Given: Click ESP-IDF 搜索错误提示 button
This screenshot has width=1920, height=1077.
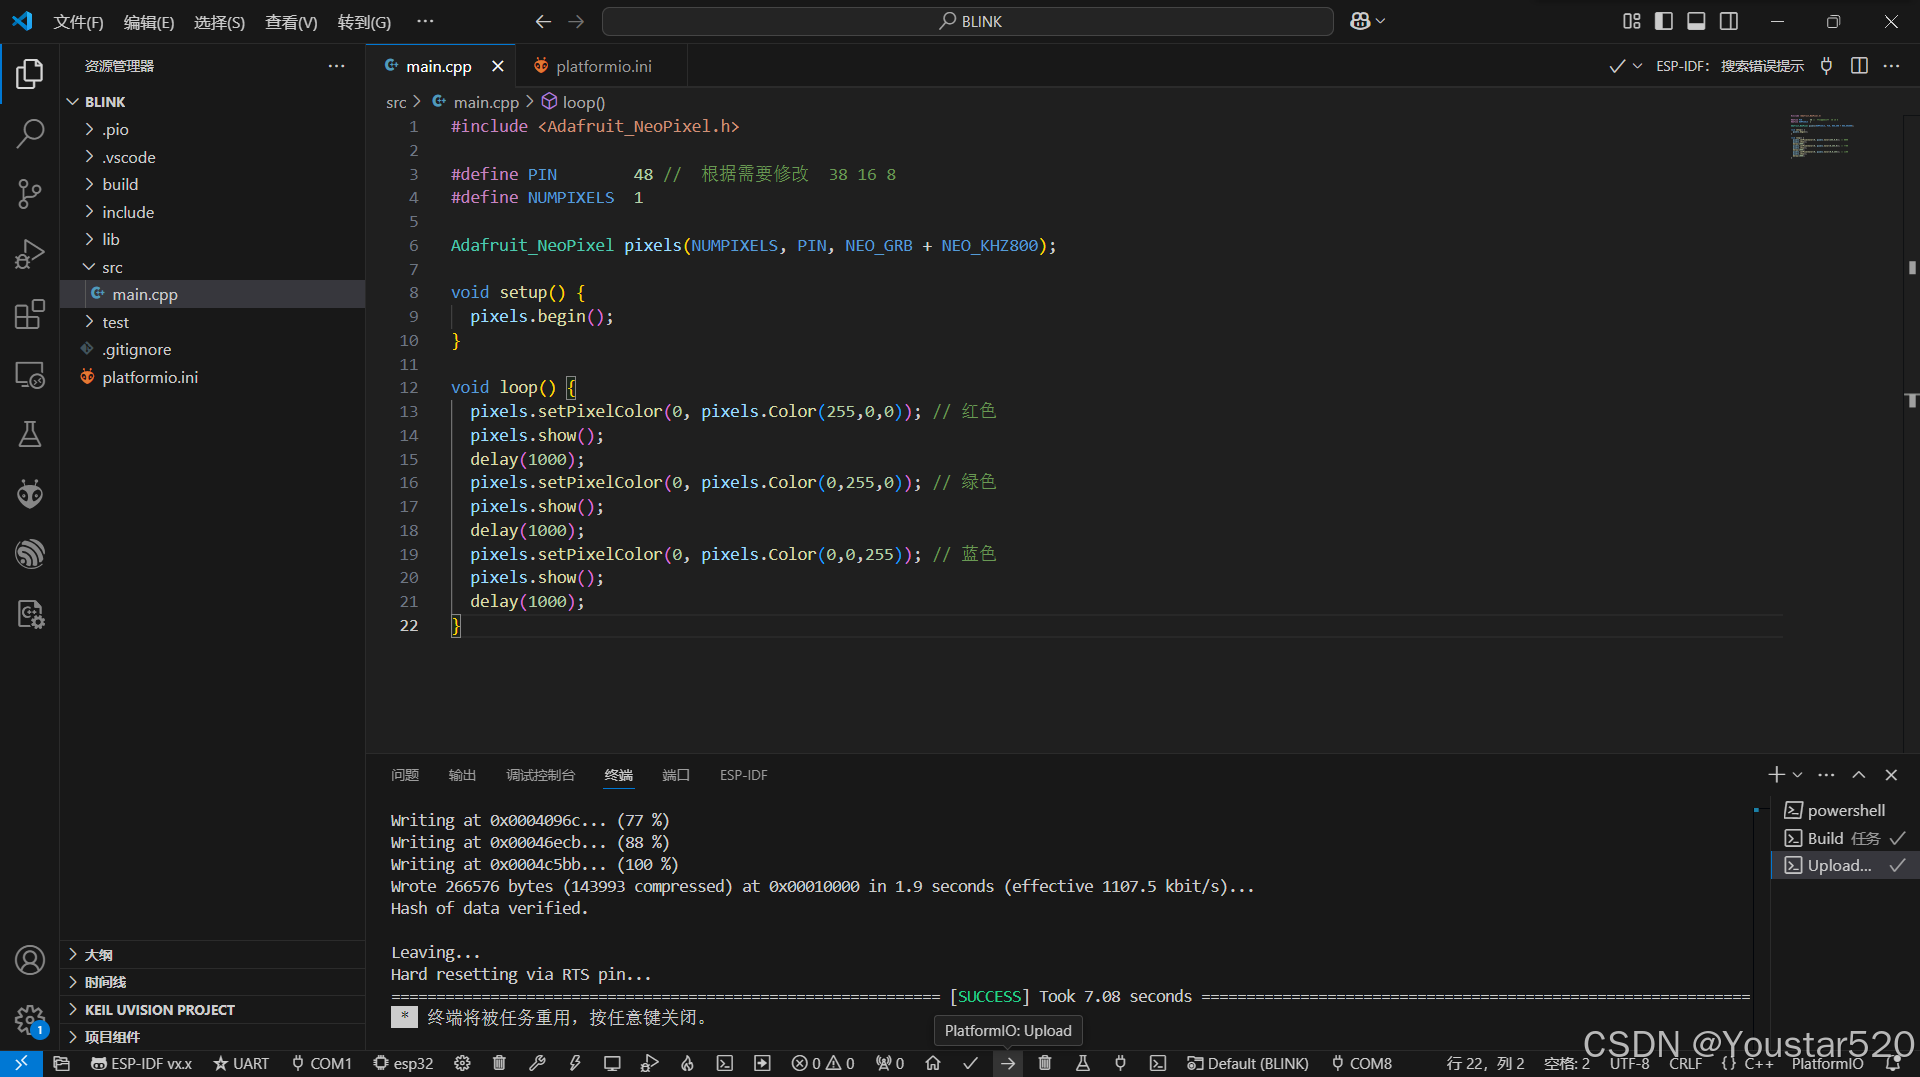Looking at the screenshot, I should [1730, 66].
